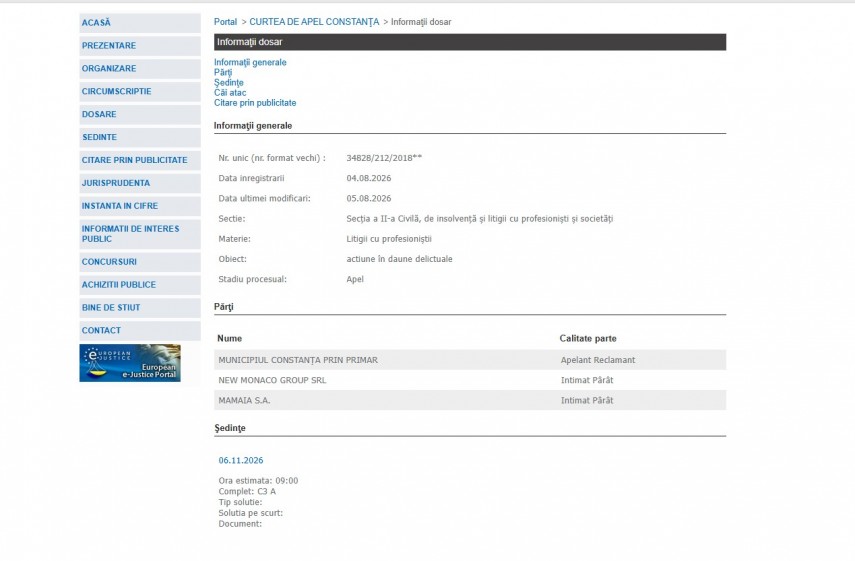Screen dimensions: 855x561
Task: Click the Ora estimata: 09:00 line
Action: point(258,481)
